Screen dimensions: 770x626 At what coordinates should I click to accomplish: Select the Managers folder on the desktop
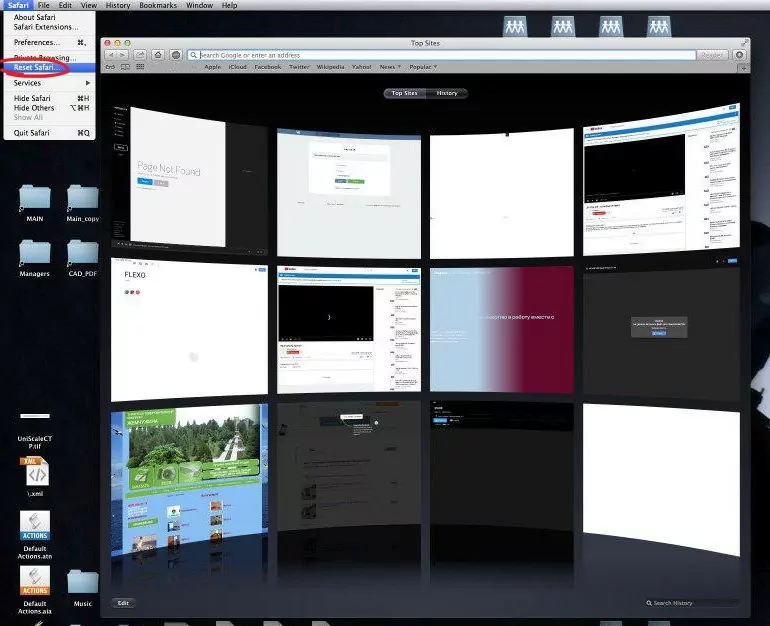(34, 259)
